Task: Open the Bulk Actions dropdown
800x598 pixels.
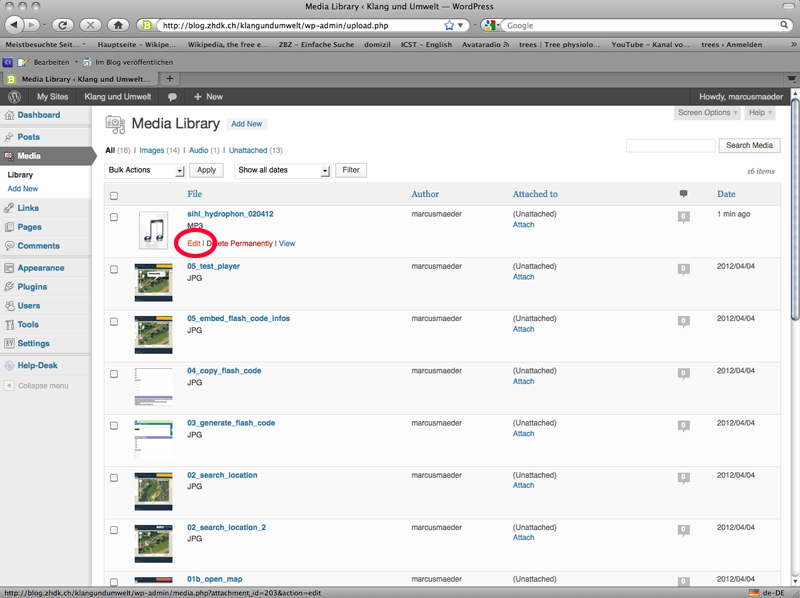Action: 145,170
